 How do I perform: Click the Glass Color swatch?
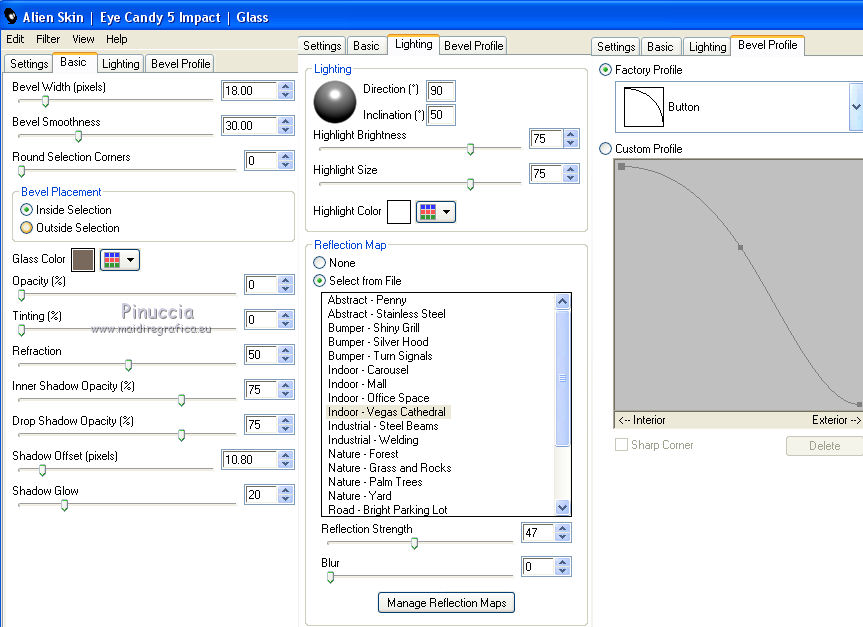[x=83, y=260]
